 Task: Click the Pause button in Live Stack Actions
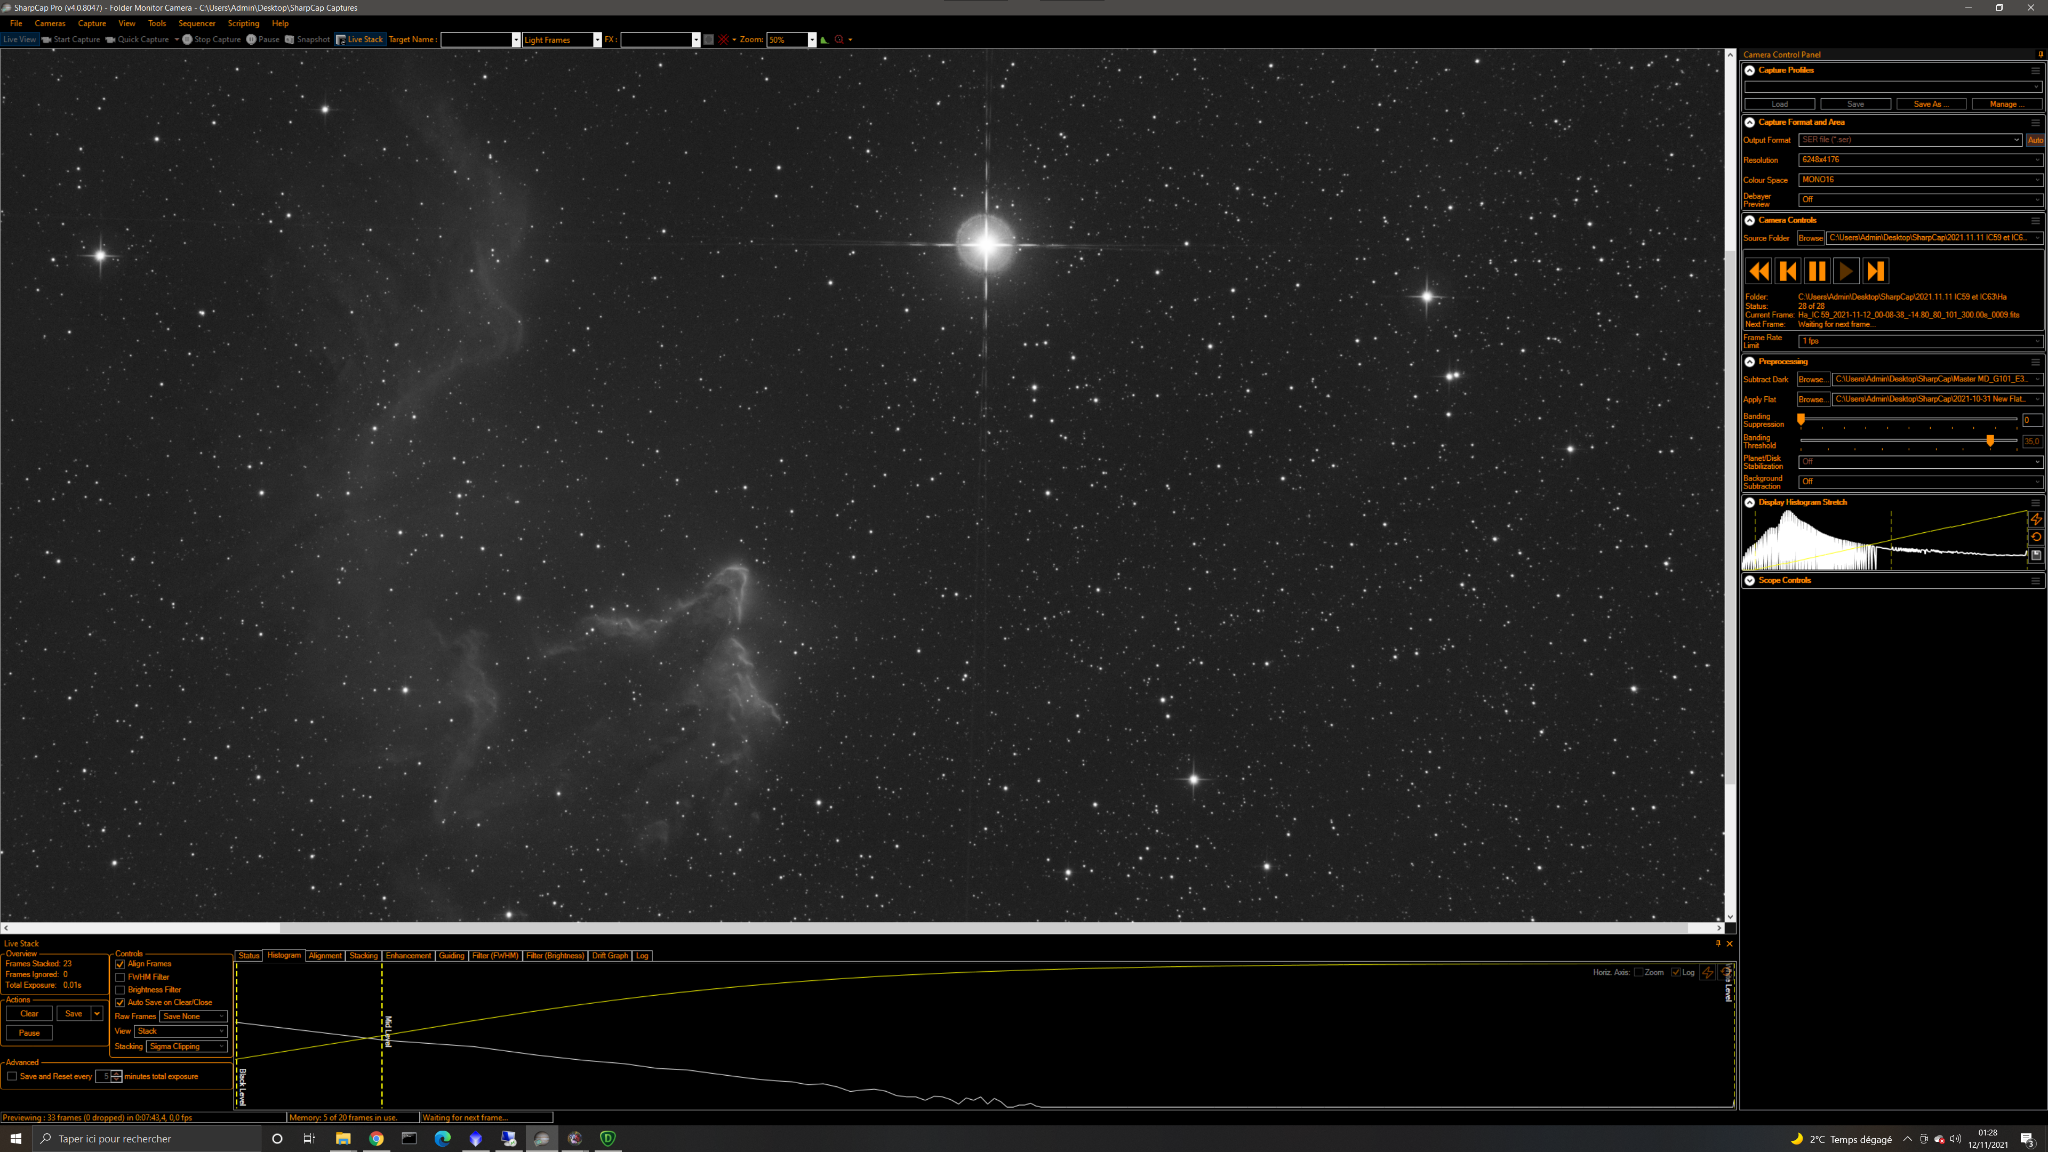[29, 1033]
